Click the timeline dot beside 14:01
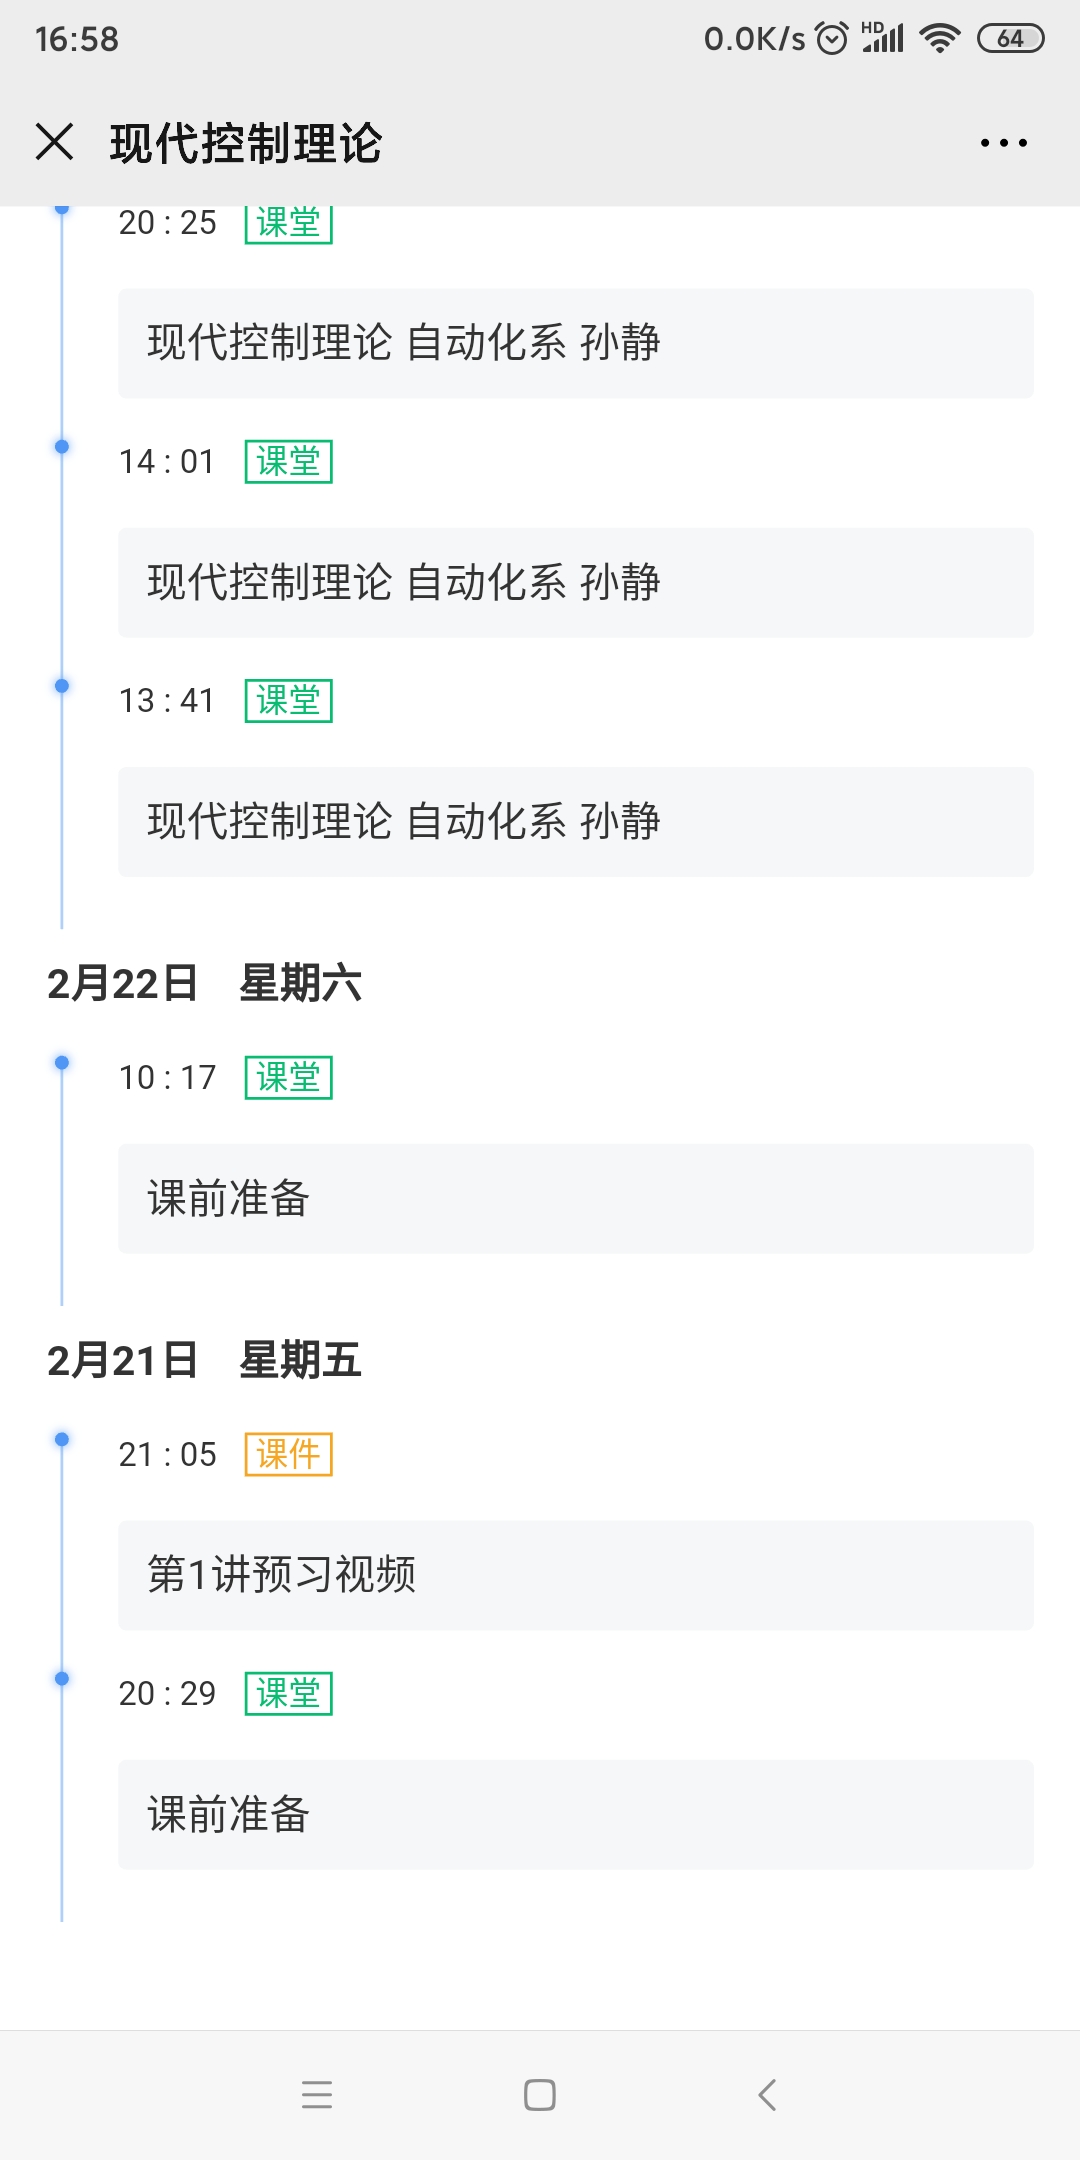The height and width of the screenshot is (2160, 1080). pyautogui.click(x=62, y=447)
